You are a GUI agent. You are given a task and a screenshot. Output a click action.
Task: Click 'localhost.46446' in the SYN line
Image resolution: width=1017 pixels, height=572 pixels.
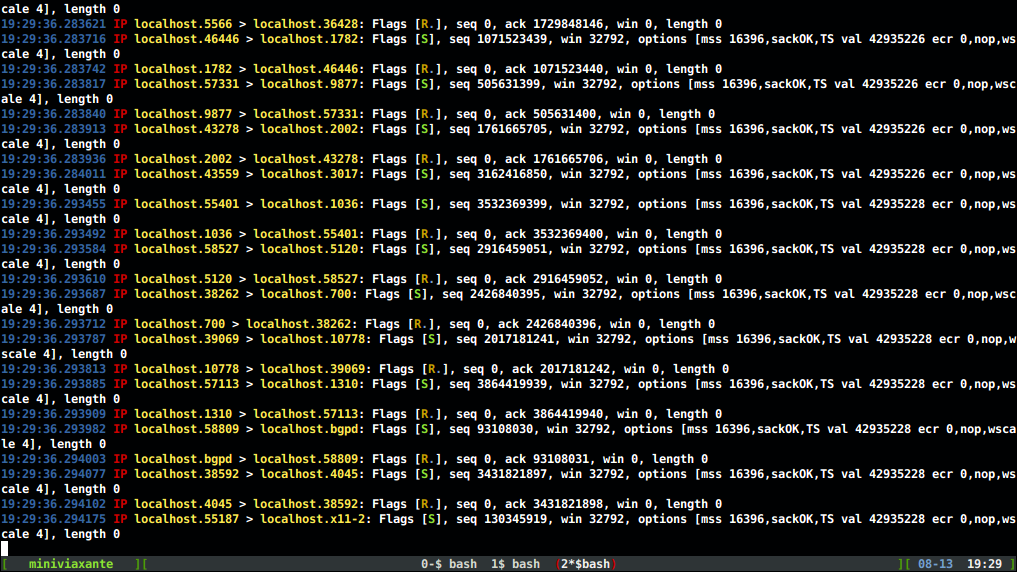click(x=187, y=39)
